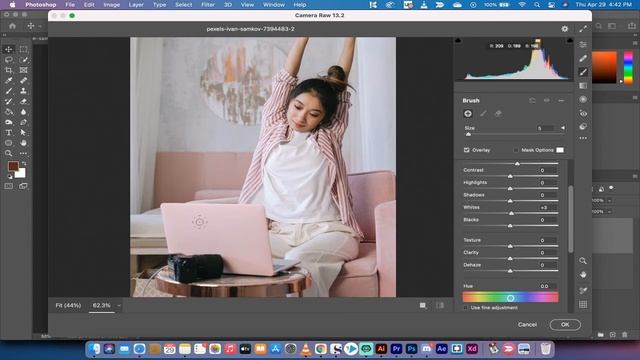
Task: Switch to add-to-adjustment brush mode
Action: coord(483,114)
